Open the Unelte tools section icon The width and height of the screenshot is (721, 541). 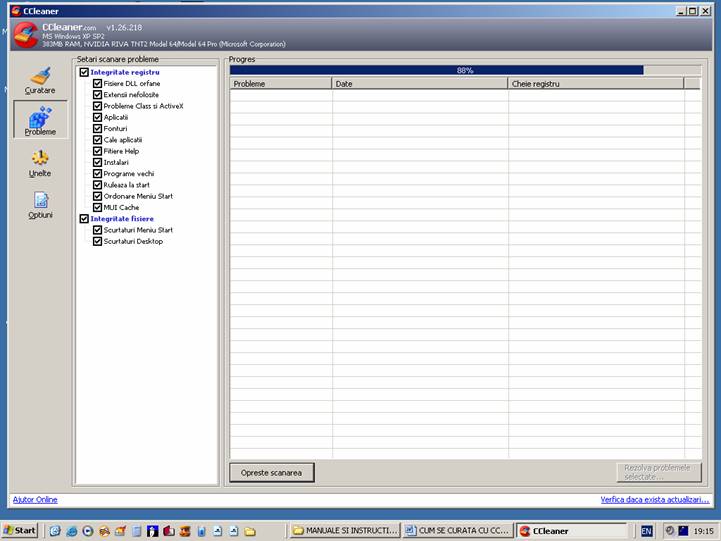pos(40,162)
